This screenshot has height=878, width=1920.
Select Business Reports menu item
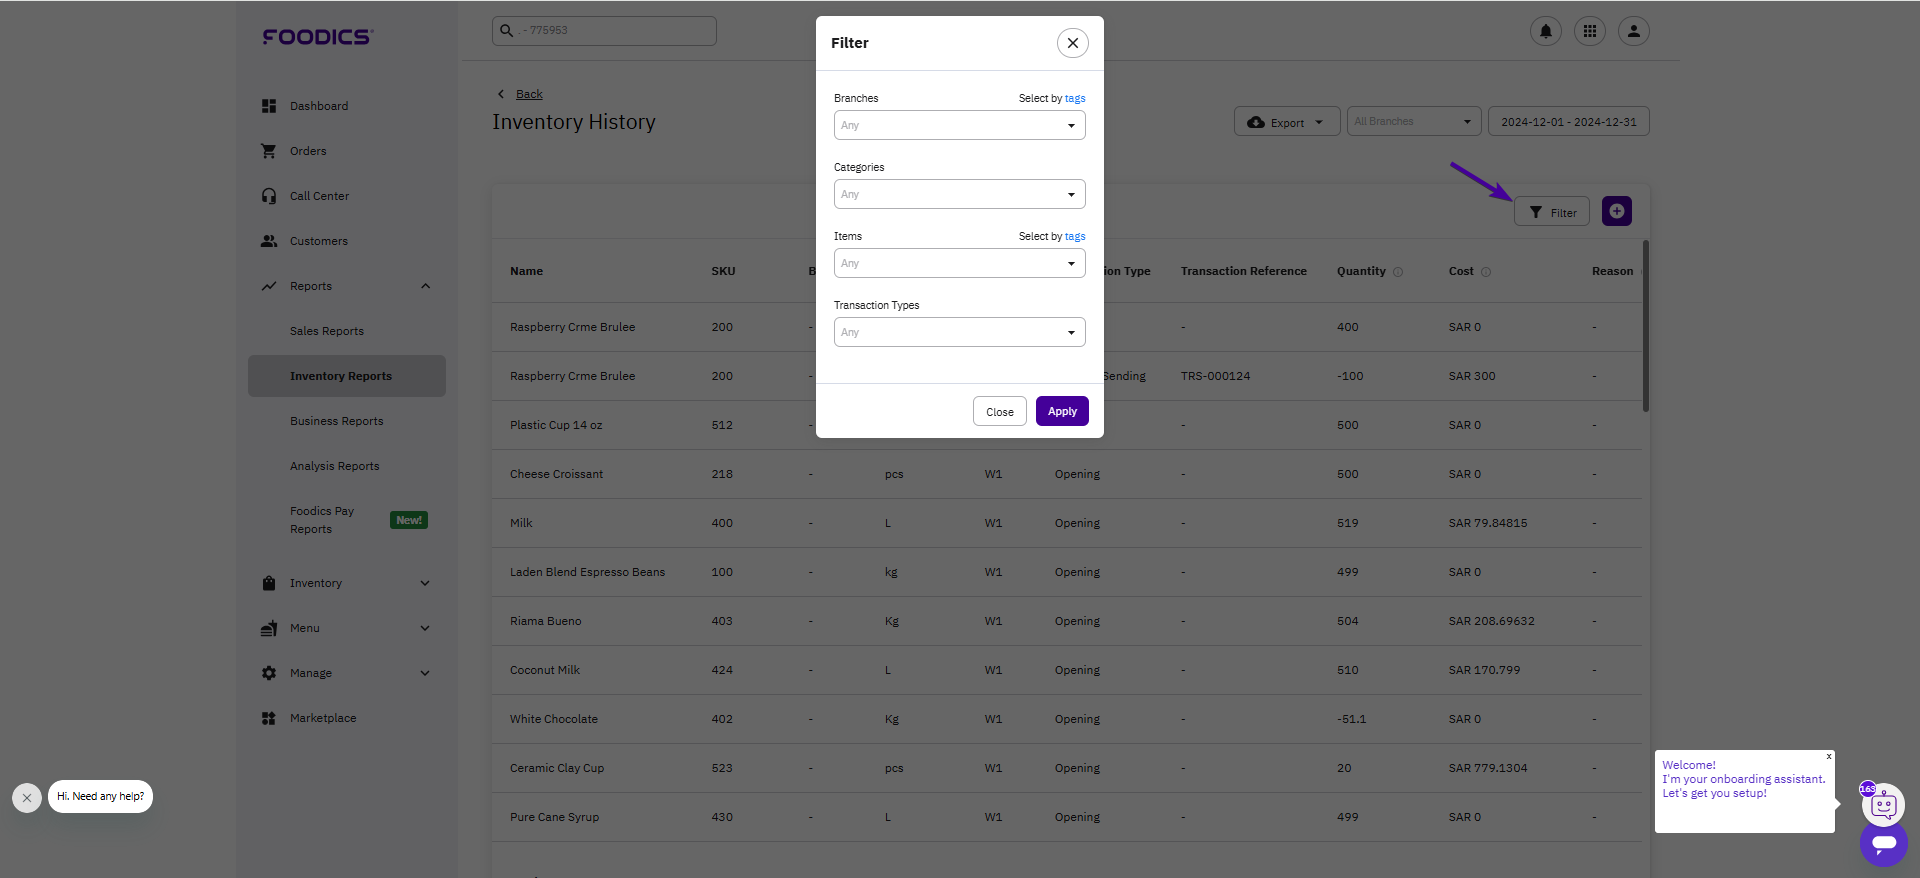coord(337,421)
